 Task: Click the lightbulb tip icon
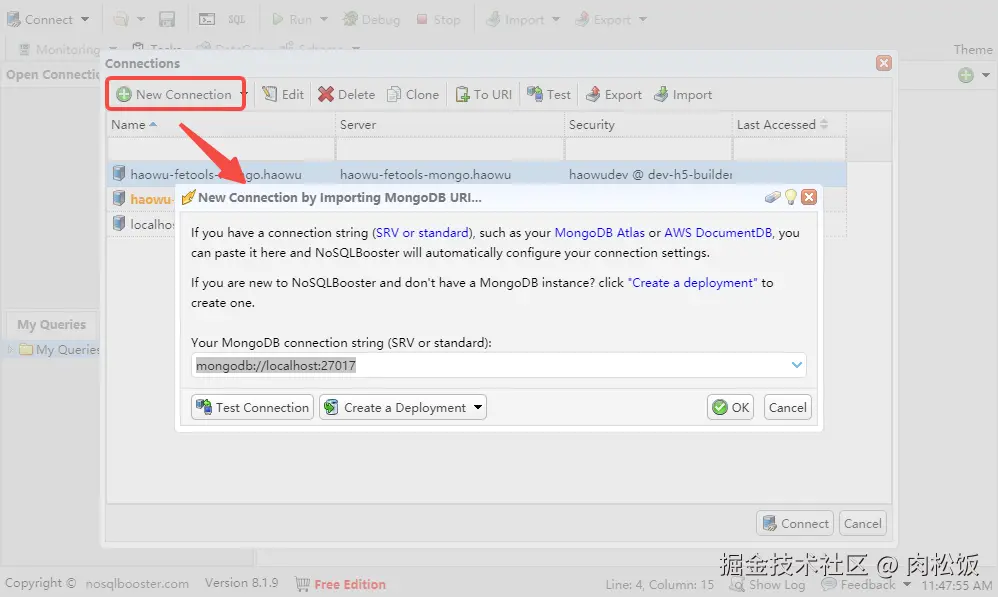tap(791, 197)
